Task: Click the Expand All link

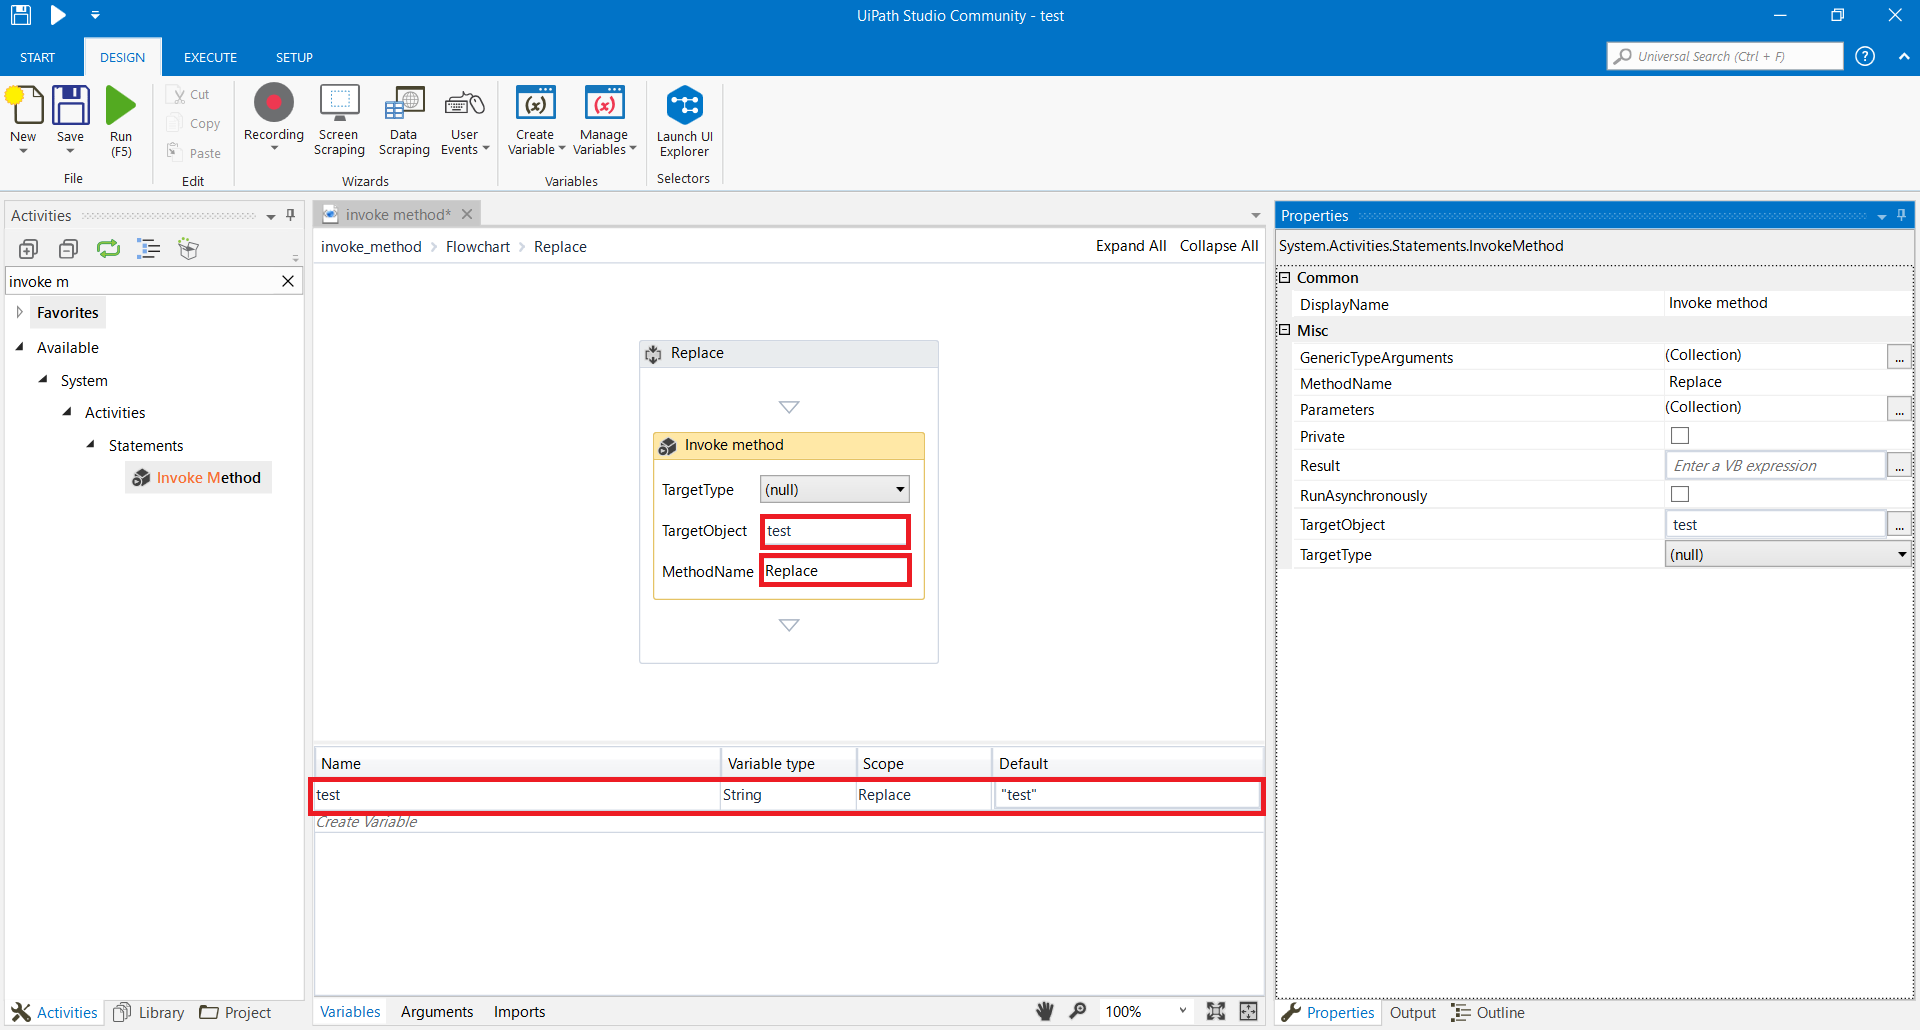Action: click(x=1130, y=246)
